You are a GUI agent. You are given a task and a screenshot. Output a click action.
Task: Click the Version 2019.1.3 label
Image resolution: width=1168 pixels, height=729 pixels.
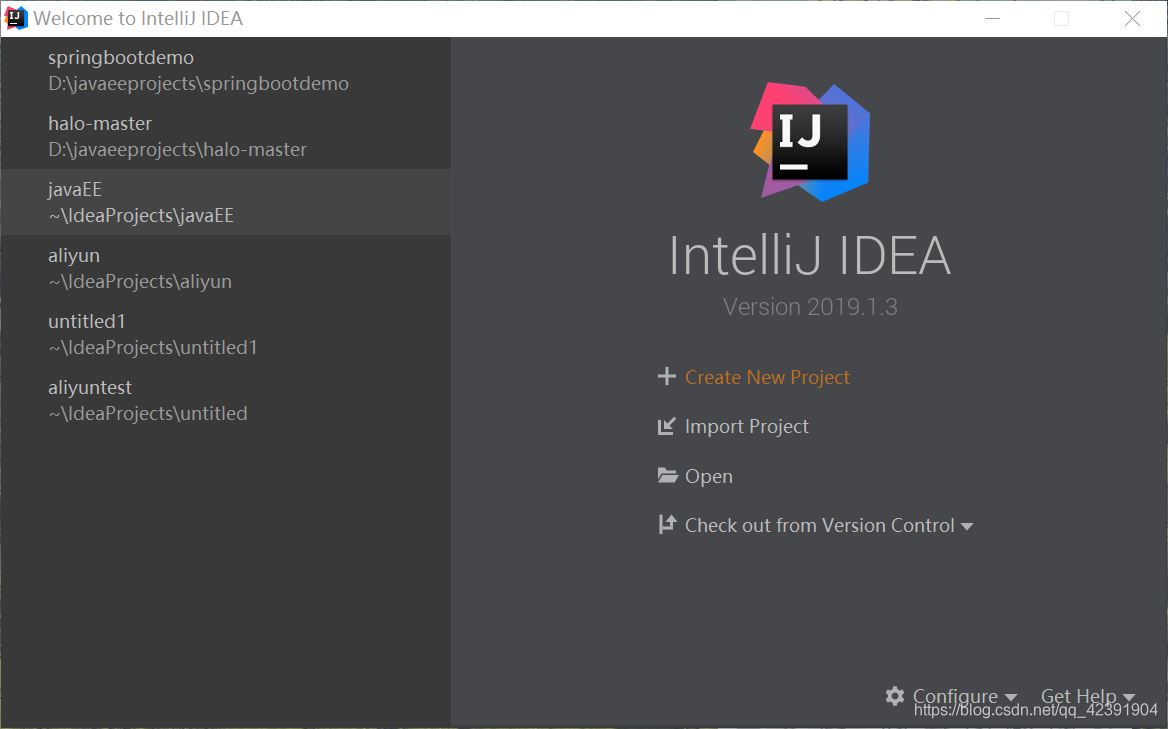pyautogui.click(x=810, y=307)
